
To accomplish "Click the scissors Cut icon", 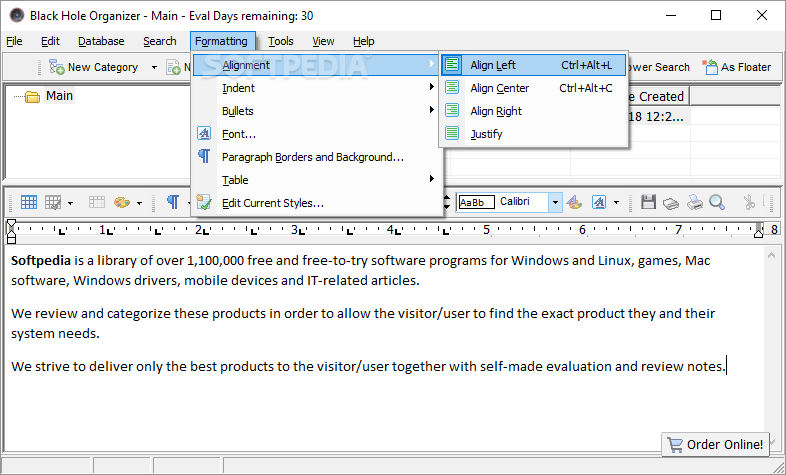I will coord(749,202).
